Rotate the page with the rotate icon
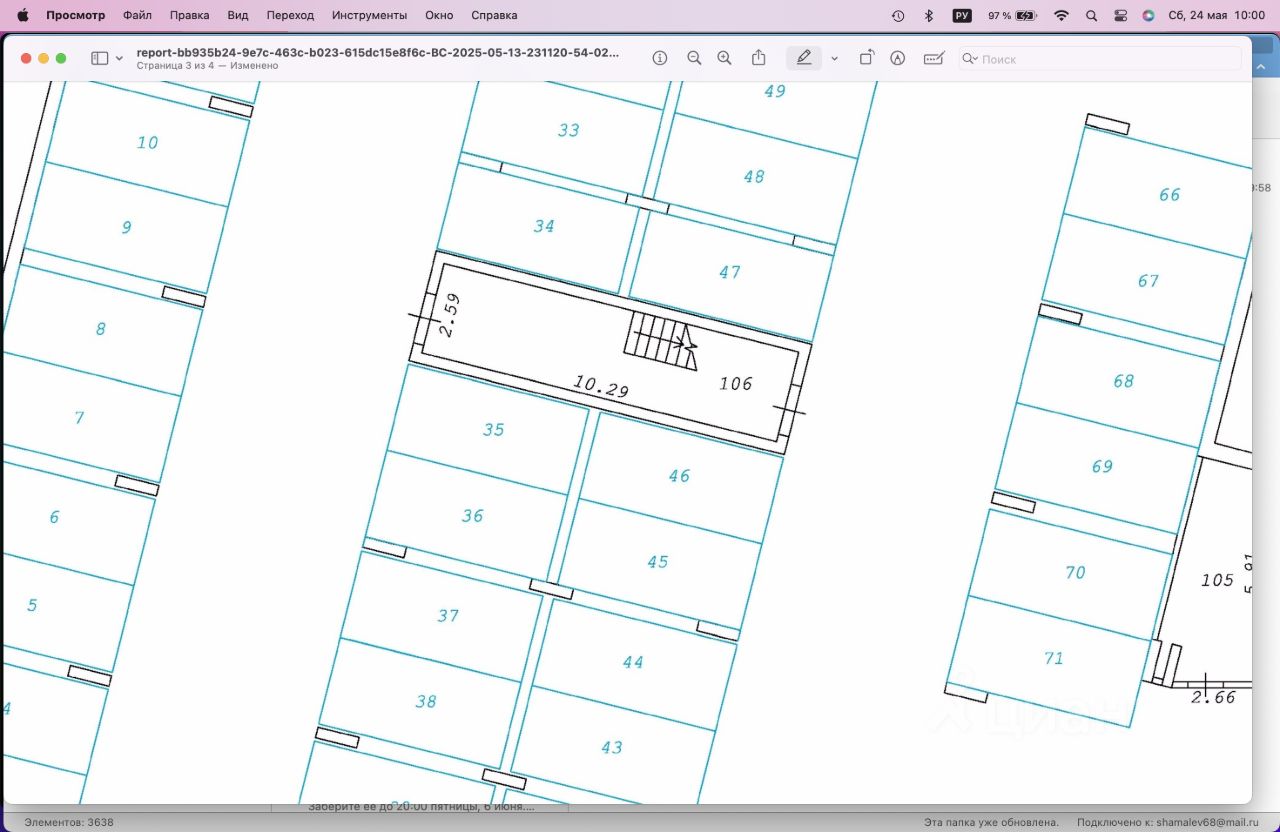 click(x=866, y=59)
